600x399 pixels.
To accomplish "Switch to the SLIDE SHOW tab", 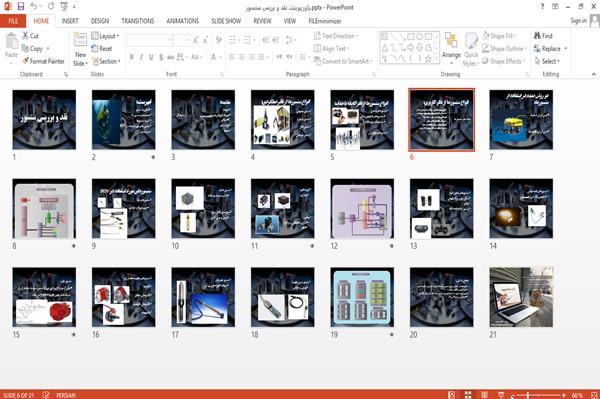I will 226,21.
